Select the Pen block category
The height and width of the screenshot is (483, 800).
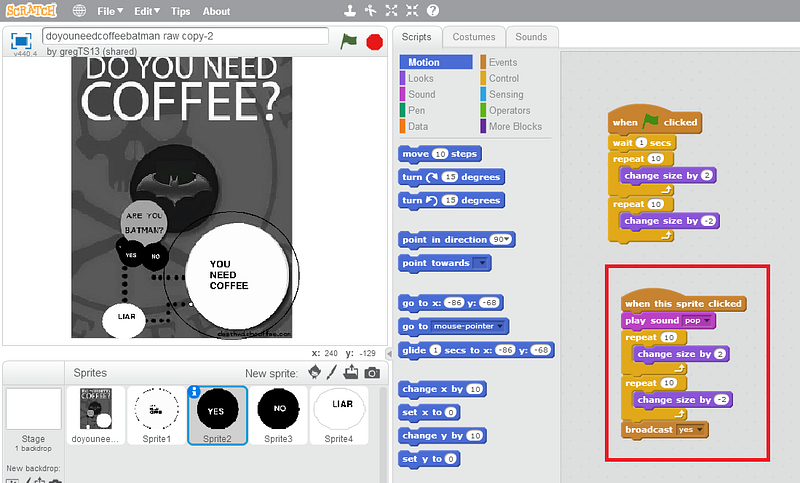[x=413, y=110]
